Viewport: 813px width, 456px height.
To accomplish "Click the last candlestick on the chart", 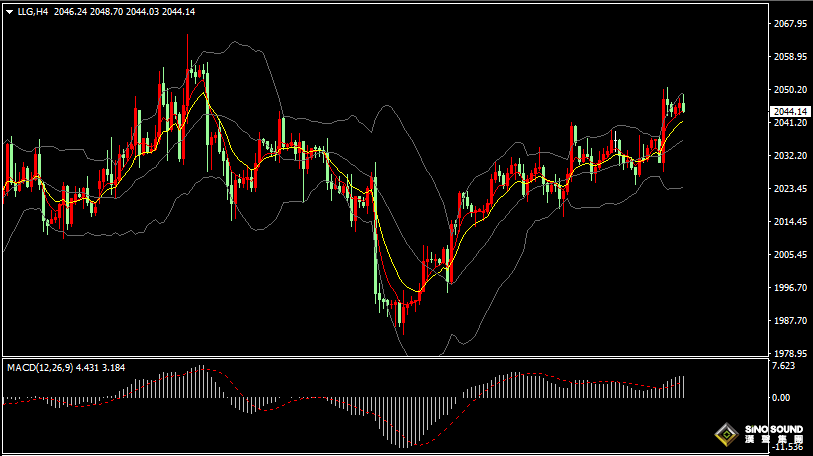I will click(683, 107).
